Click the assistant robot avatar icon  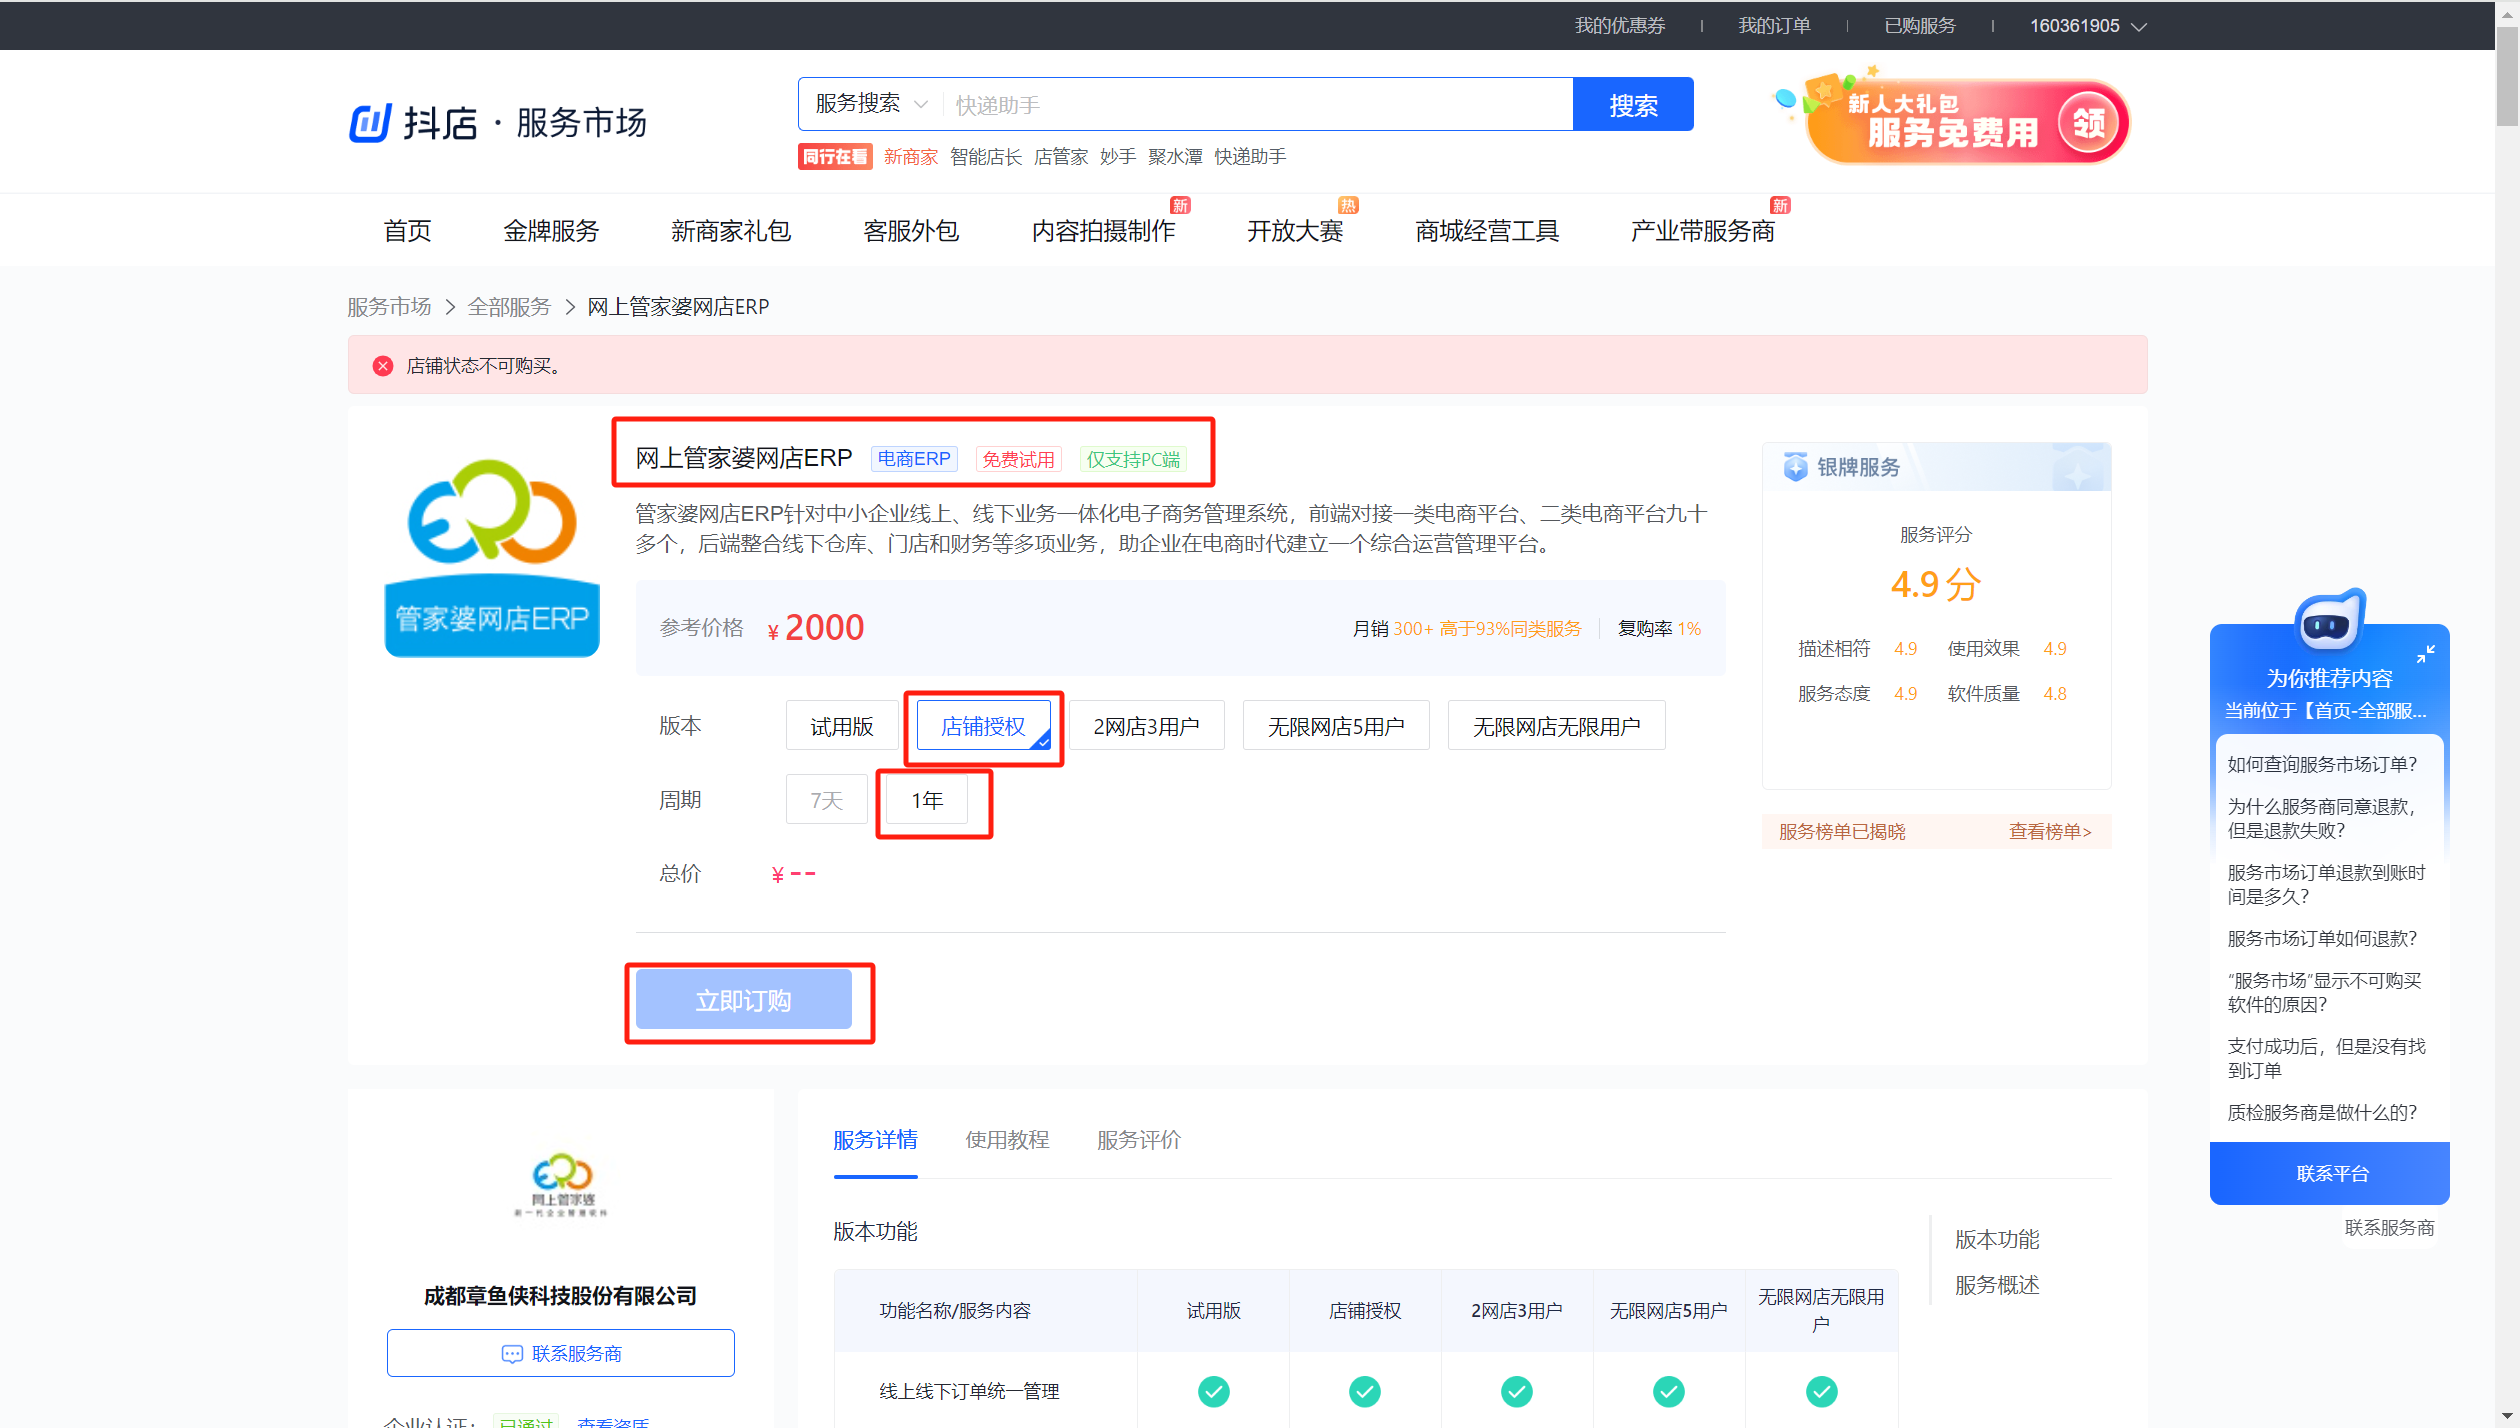2329,620
